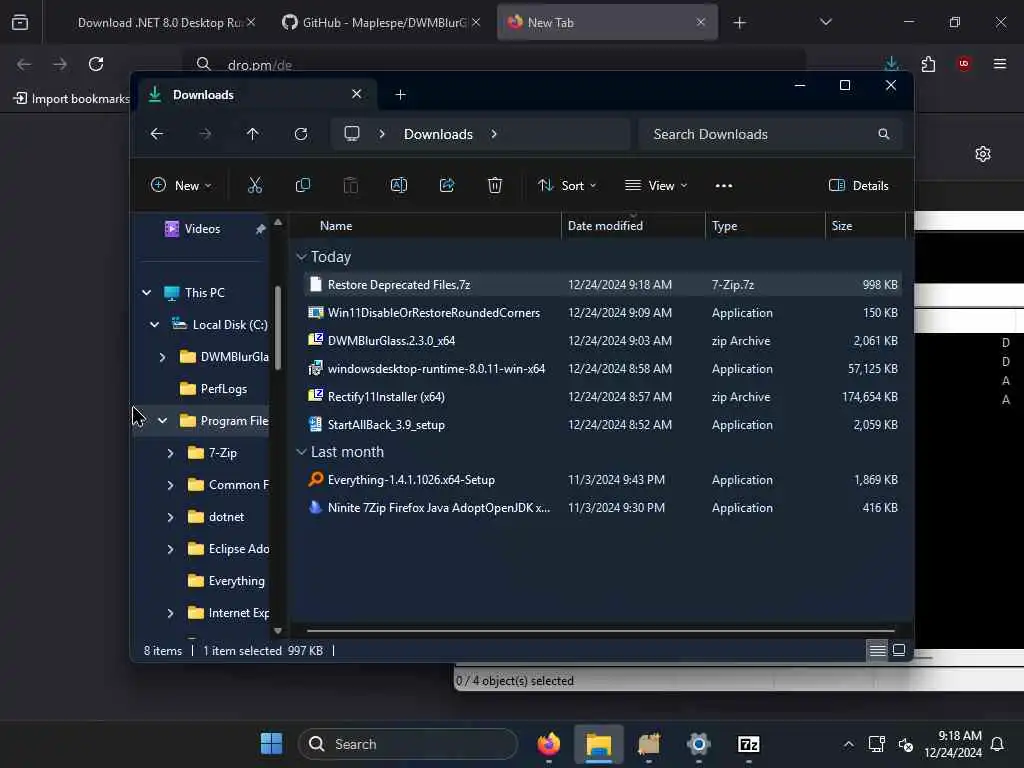Open the View dropdown menu
This screenshot has height=768, width=1024.
[x=656, y=185]
